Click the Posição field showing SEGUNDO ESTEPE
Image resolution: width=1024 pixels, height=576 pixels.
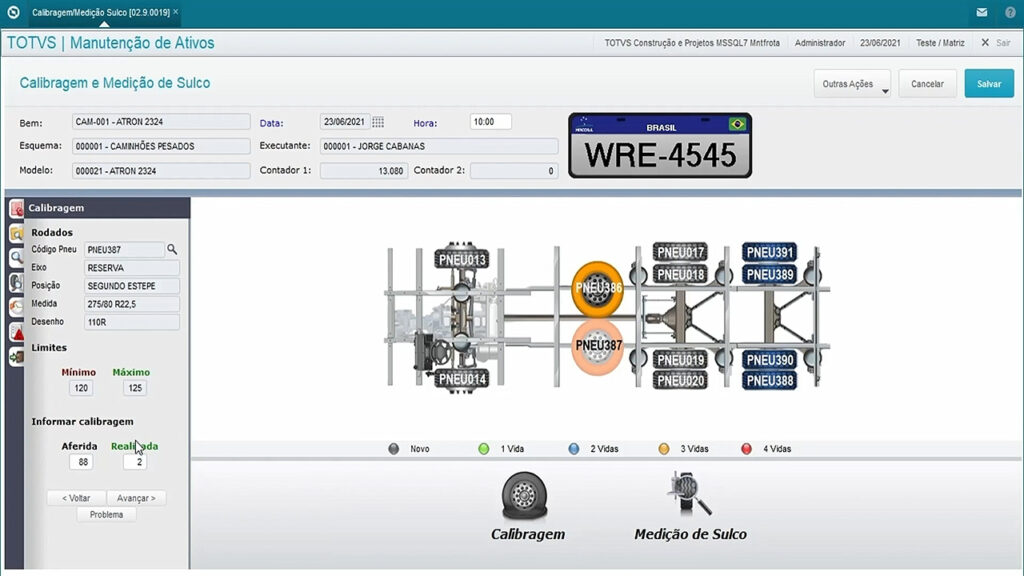(x=131, y=286)
